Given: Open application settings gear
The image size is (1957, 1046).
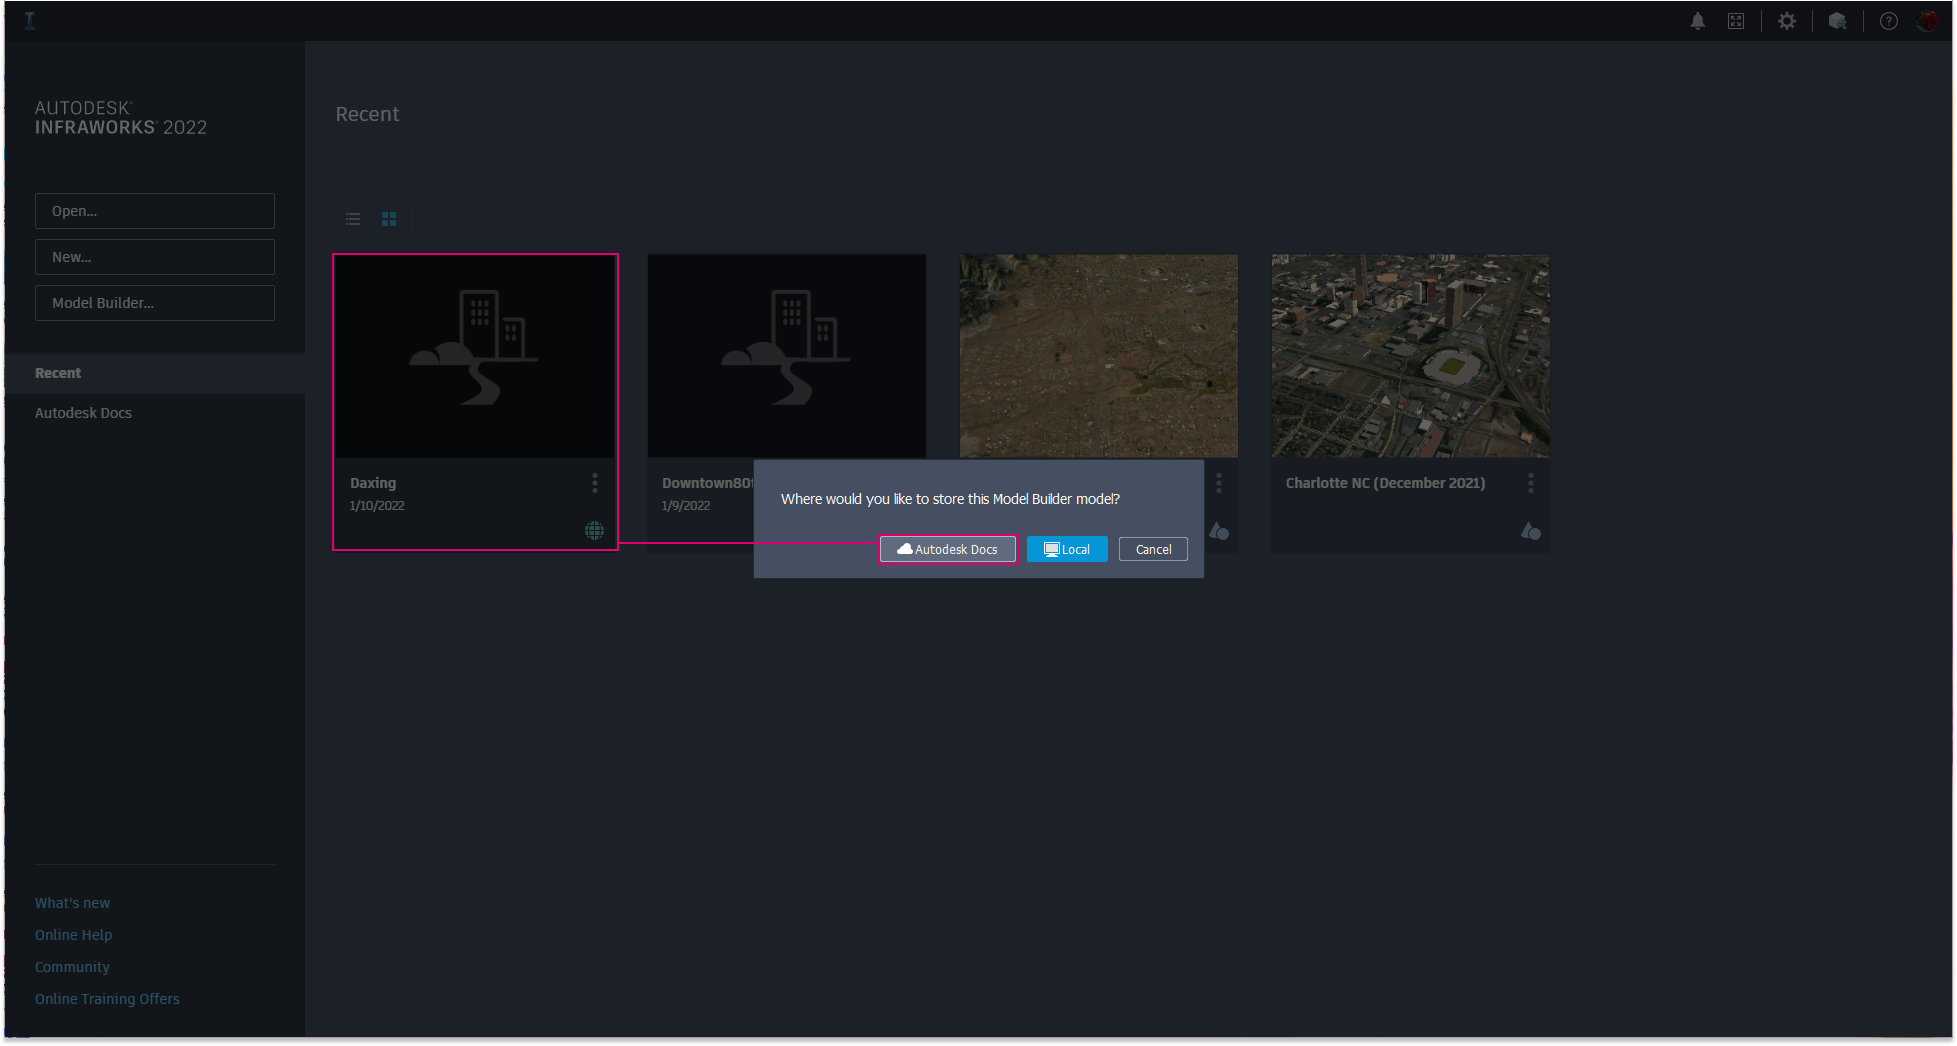Looking at the screenshot, I should (x=1787, y=21).
